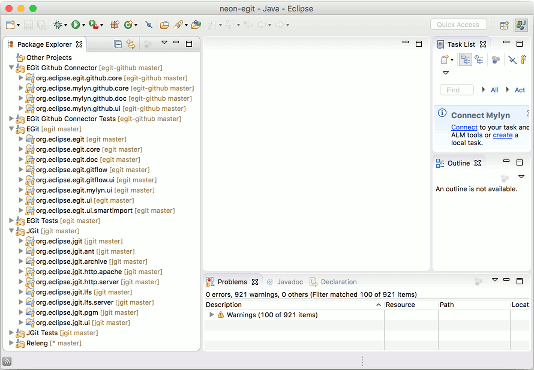
Task: Click the Collapse All icon in Task List
Action: click(x=512, y=60)
